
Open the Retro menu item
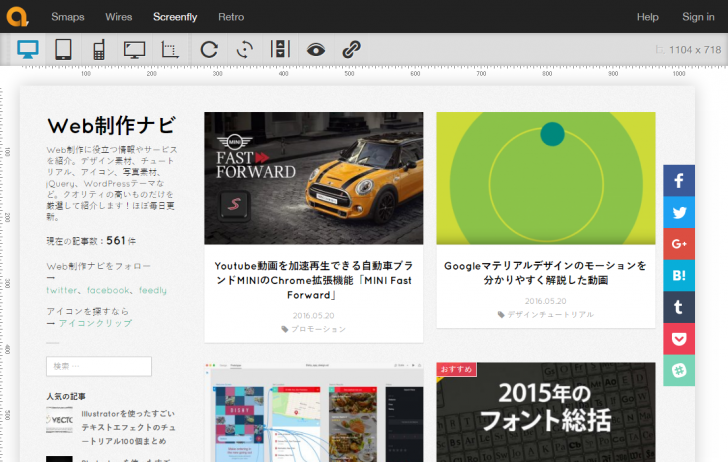(x=231, y=17)
